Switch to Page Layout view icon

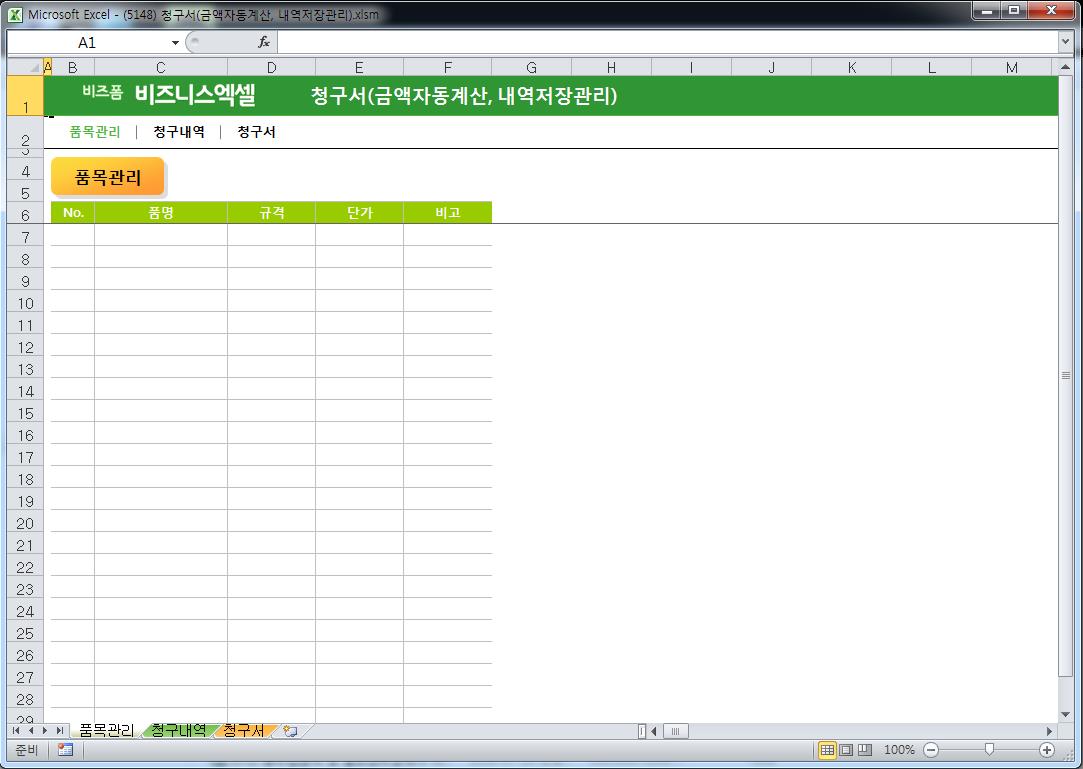(x=846, y=750)
